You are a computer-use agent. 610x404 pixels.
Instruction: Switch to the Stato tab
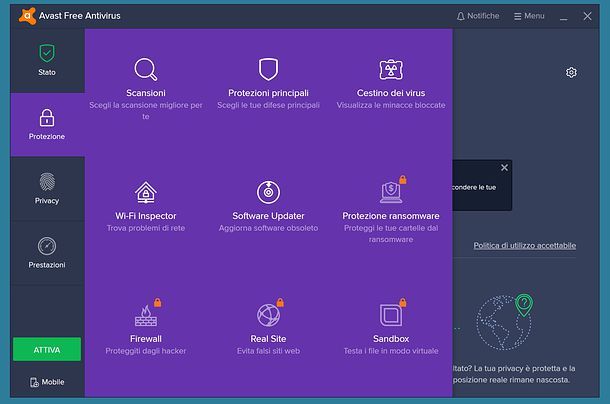coord(47,60)
